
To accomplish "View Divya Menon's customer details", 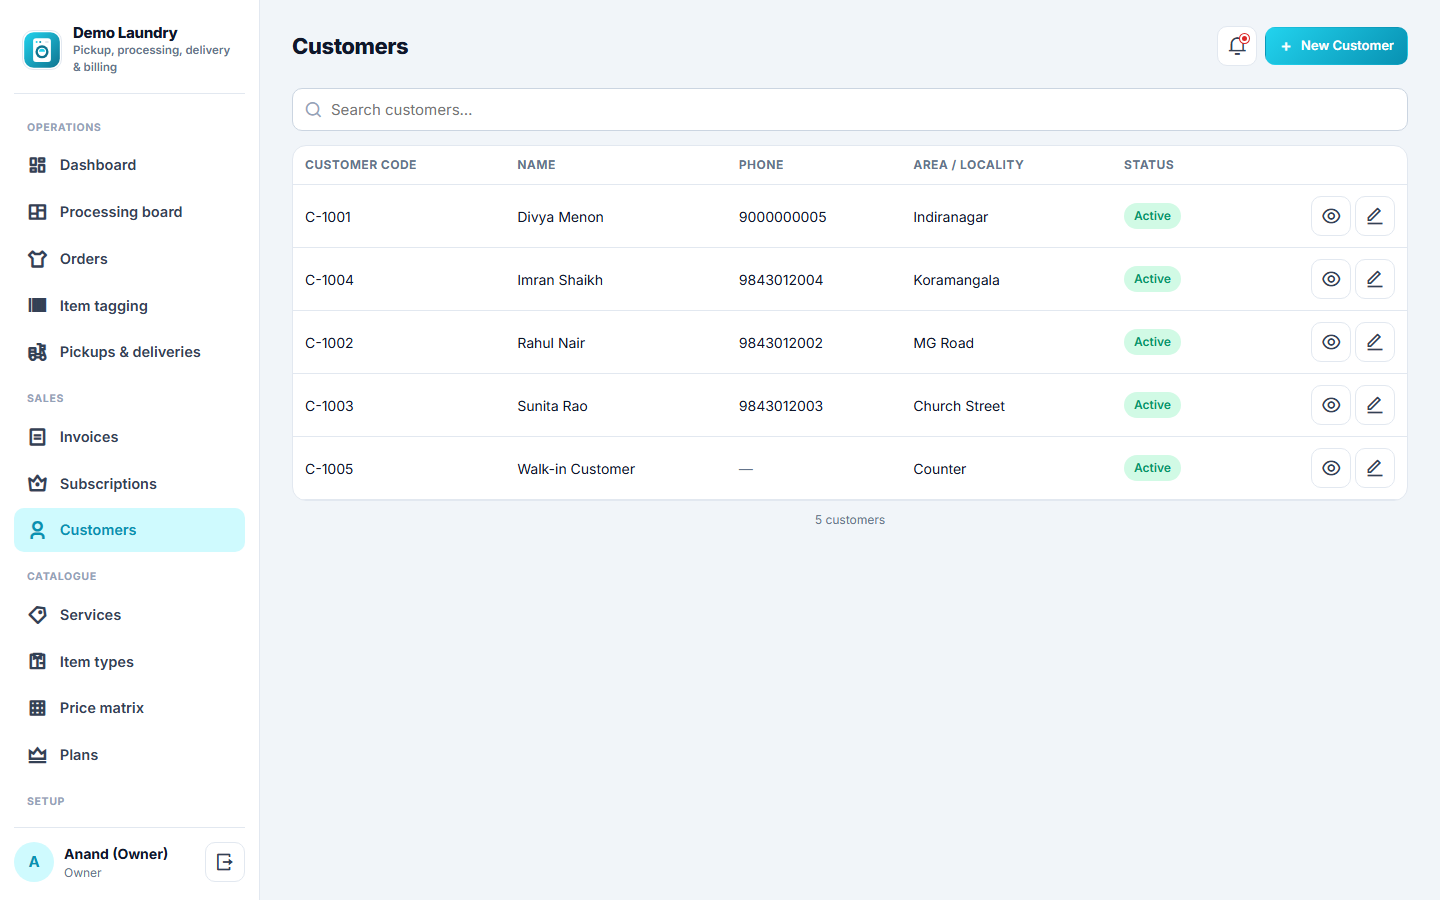I will (1331, 216).
